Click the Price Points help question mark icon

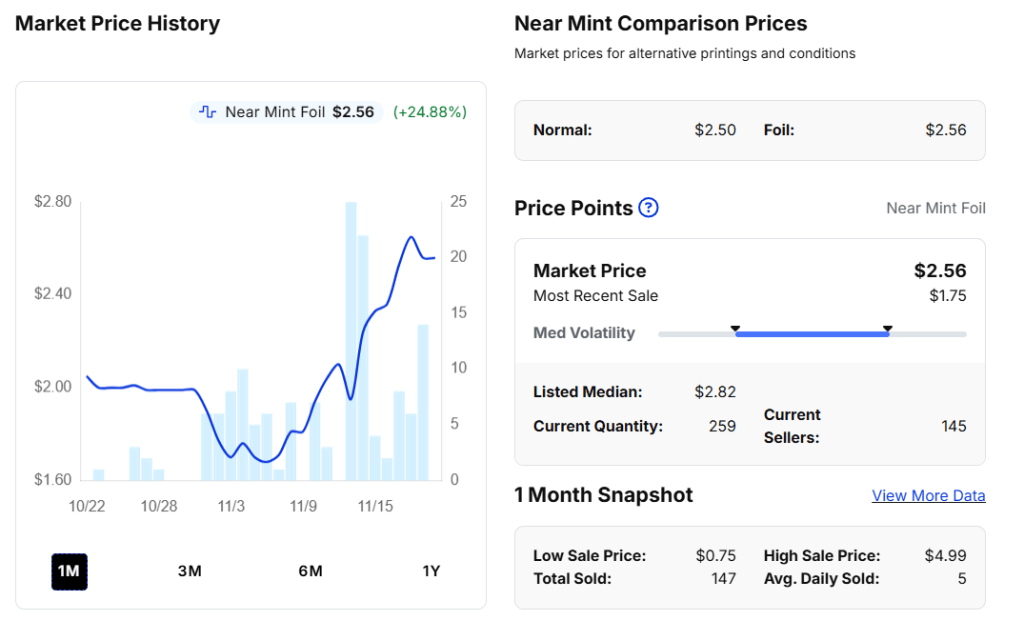point(648,208)
